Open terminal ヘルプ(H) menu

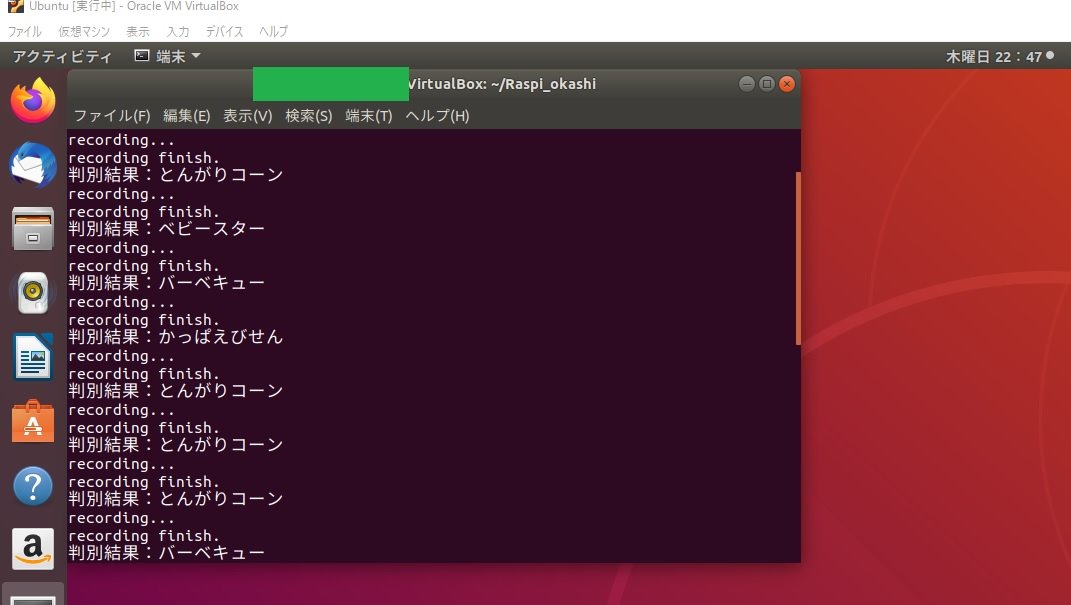[x=437, y=115]
